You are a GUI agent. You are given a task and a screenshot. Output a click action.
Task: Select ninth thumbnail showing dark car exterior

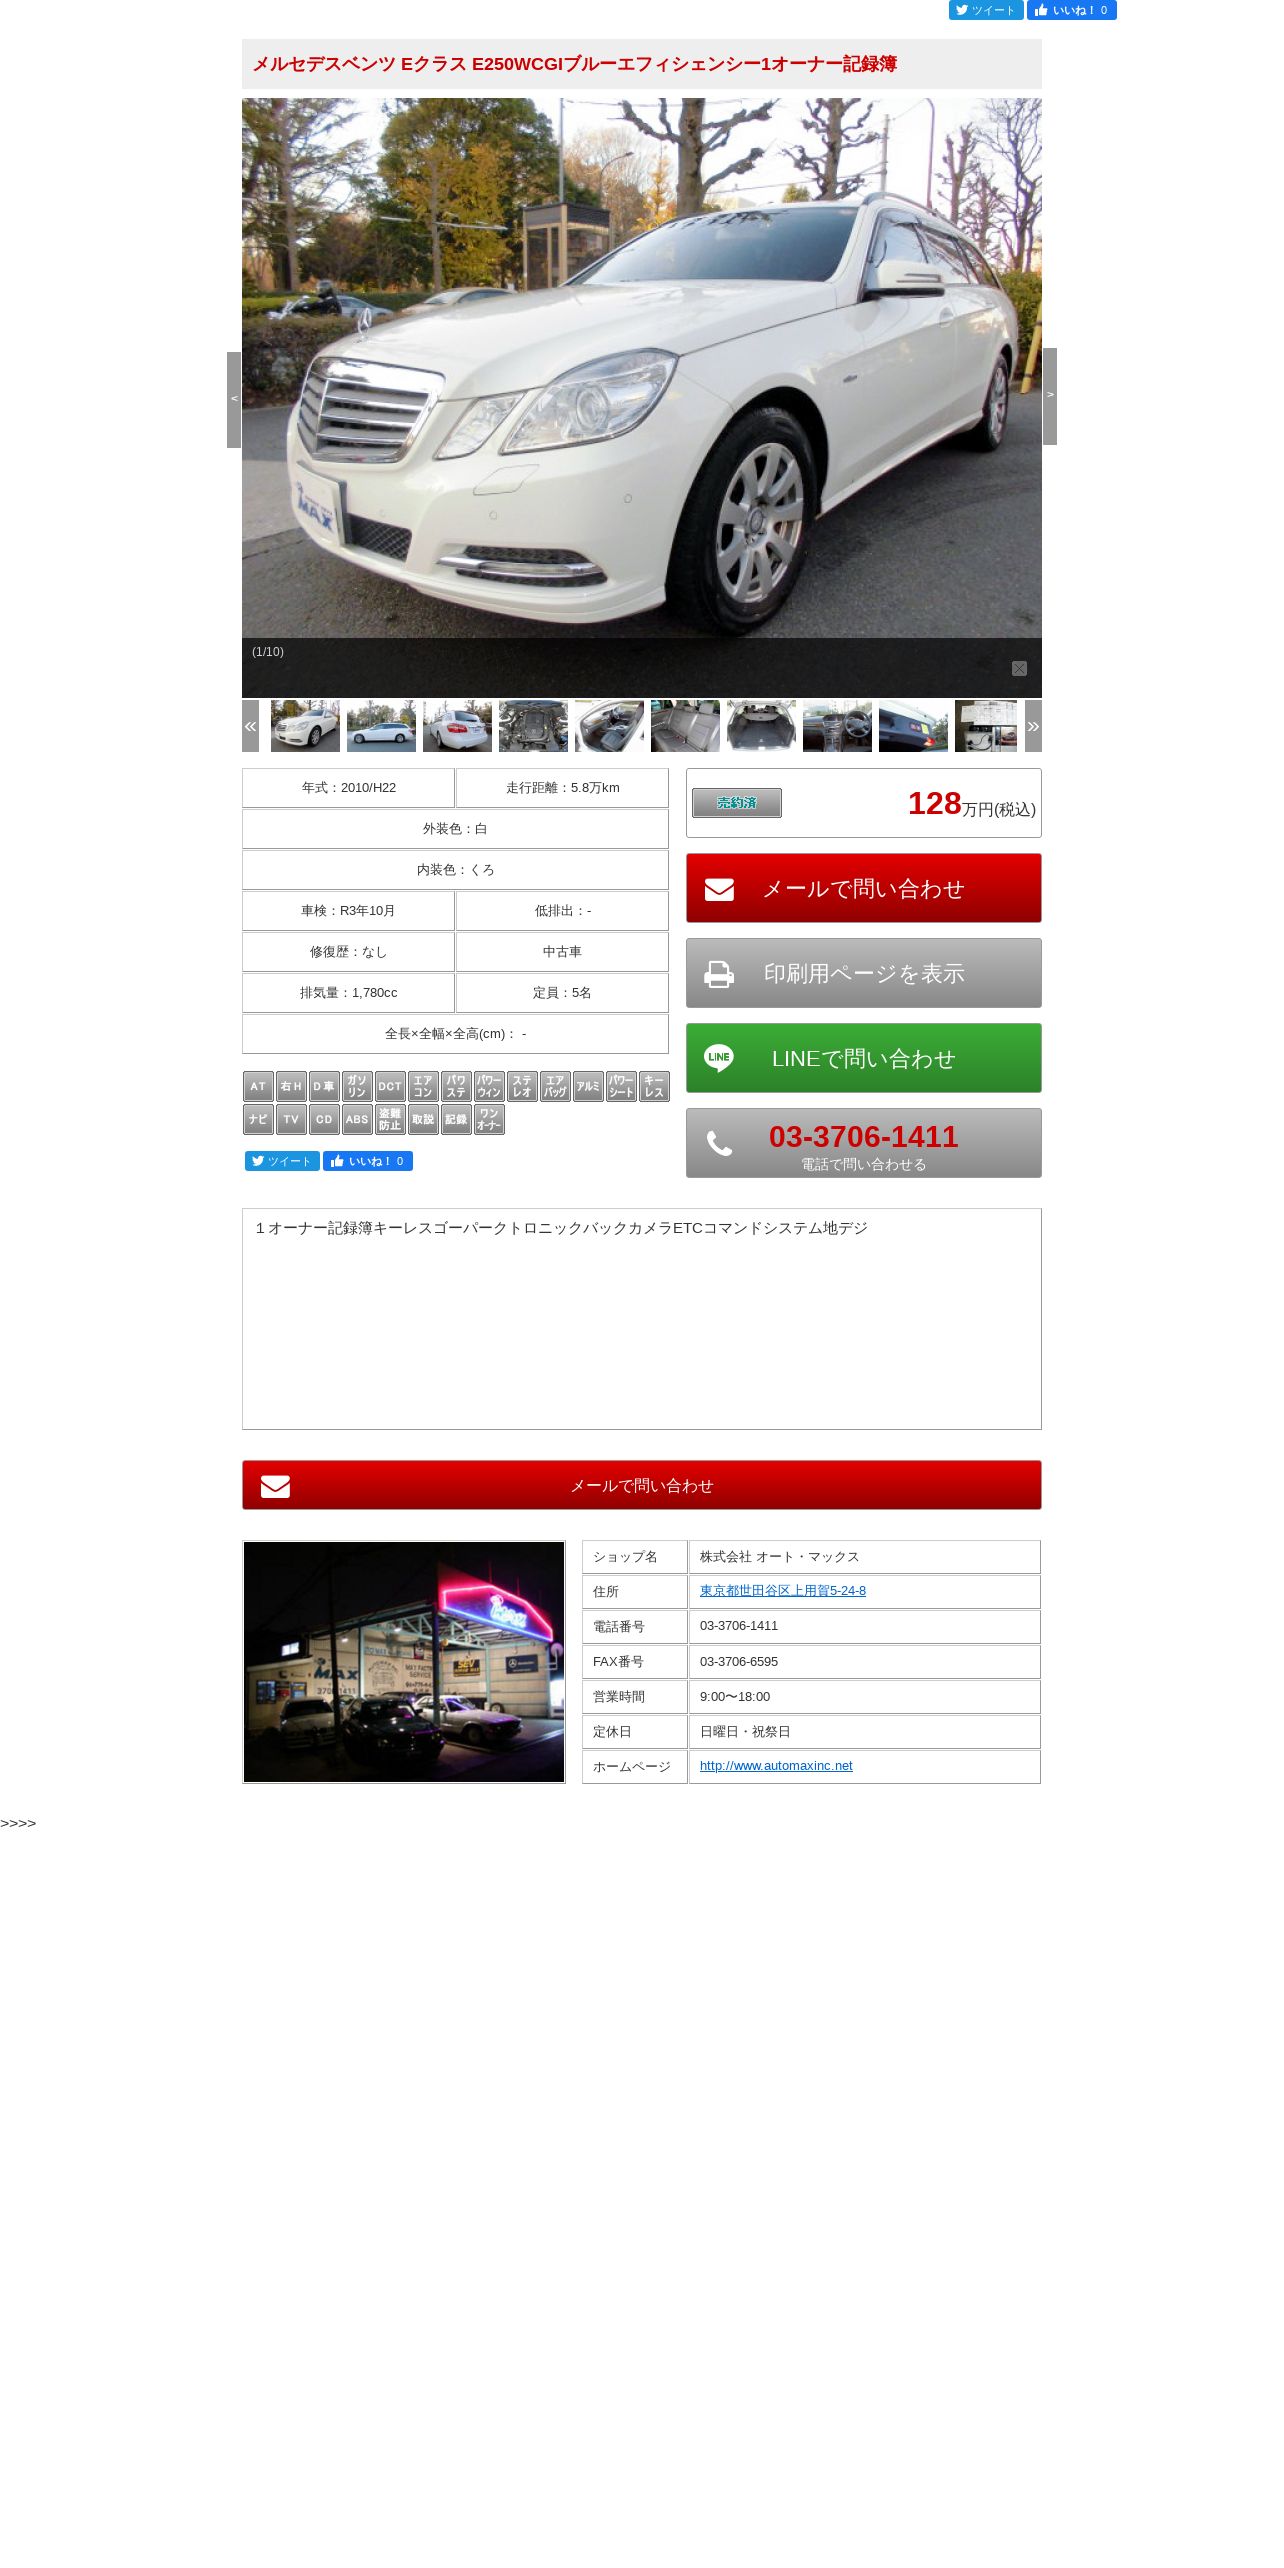pos(913,726)
